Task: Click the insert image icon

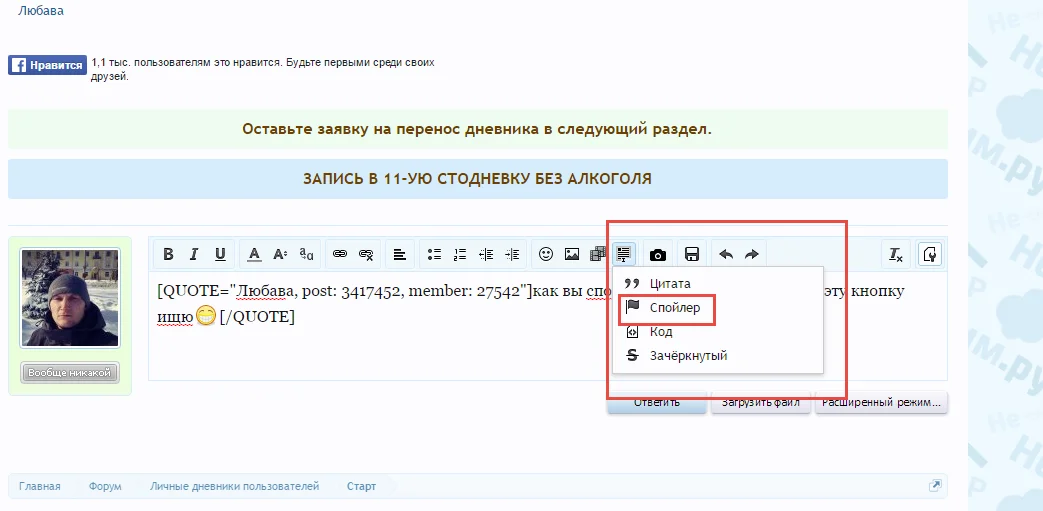Action: (x=572, y=254)
